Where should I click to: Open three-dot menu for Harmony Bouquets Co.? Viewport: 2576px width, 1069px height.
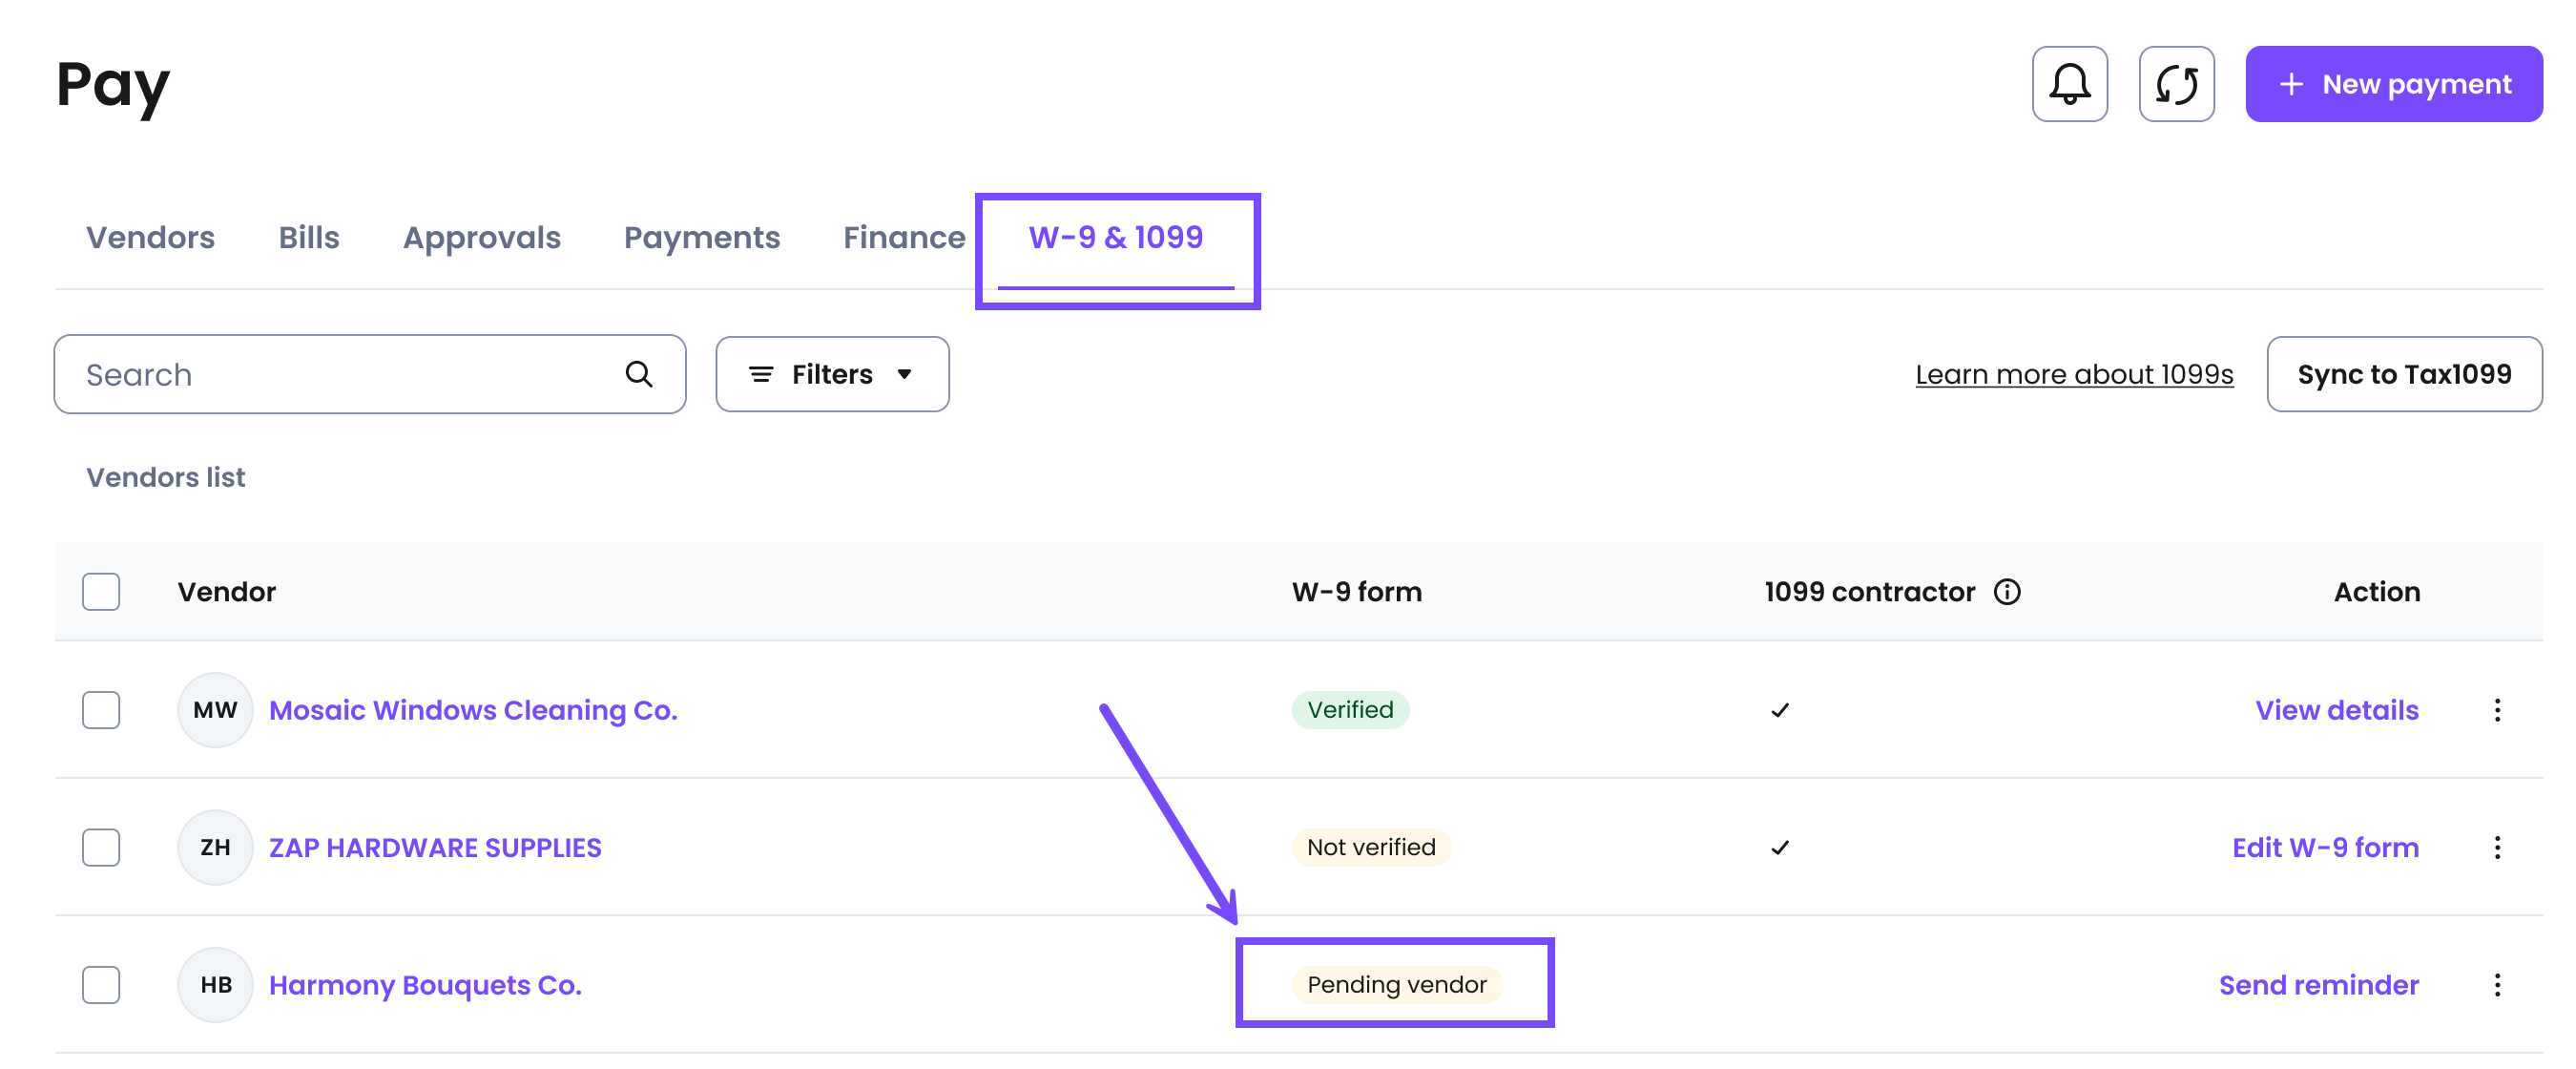coord(2496,984)
